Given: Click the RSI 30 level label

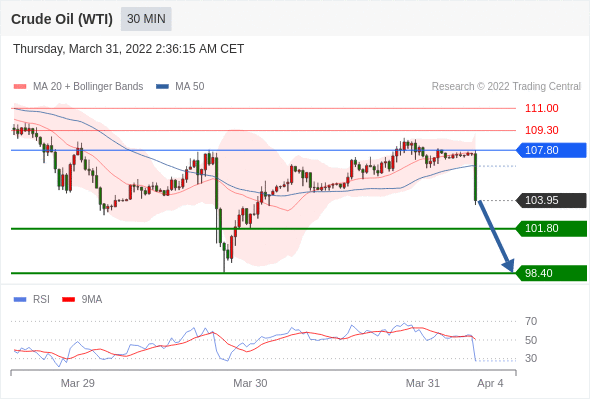Looking at the screenshot, I should point(531,358).
